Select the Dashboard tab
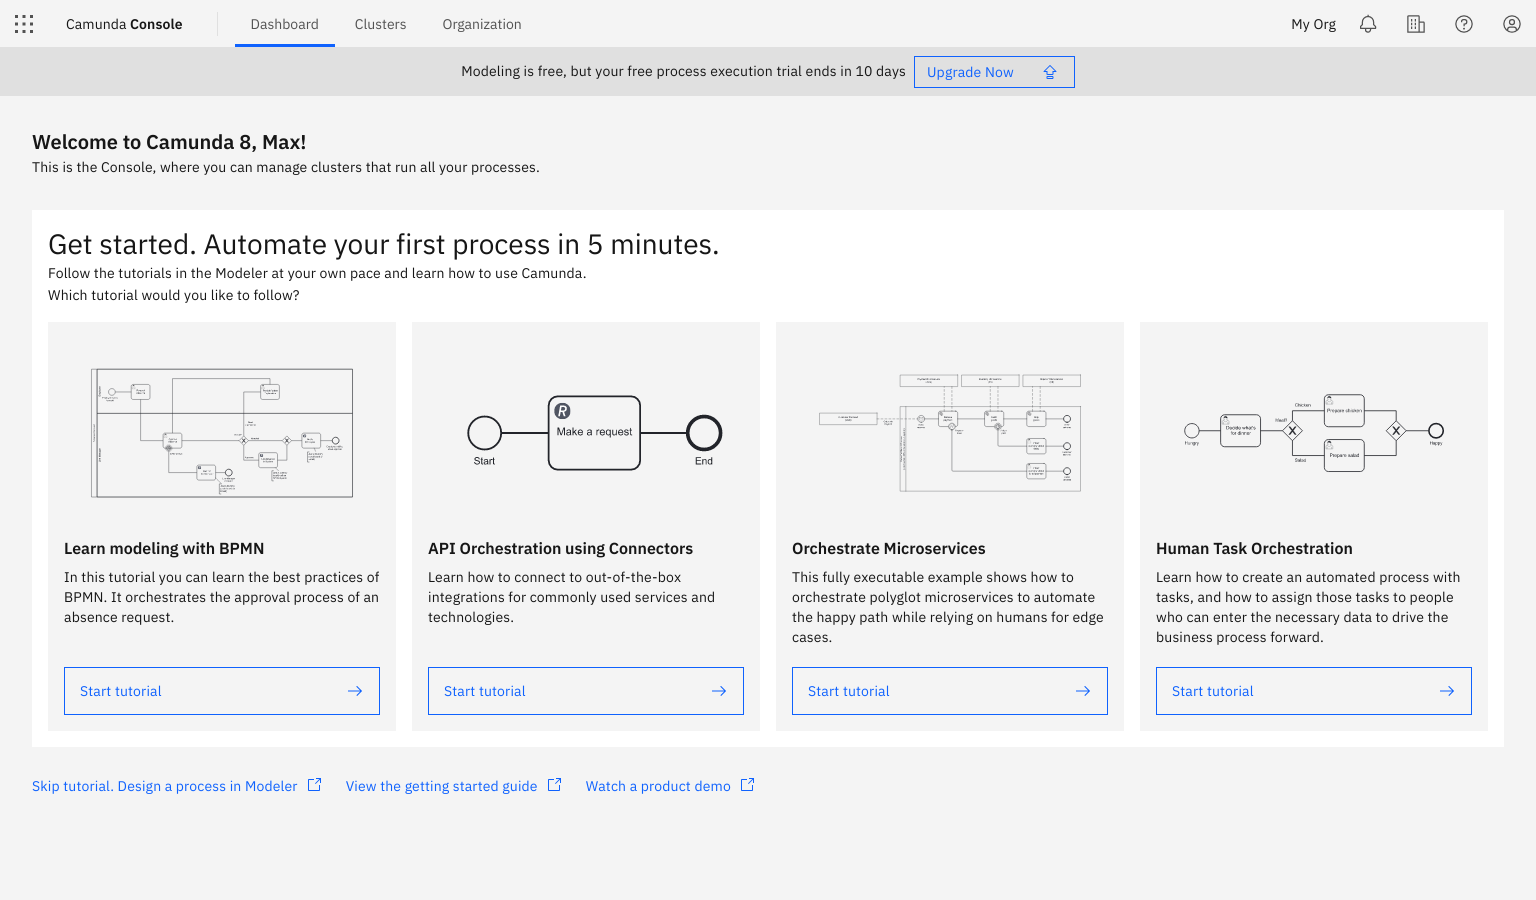This screenshot has width=1536, height=900. pyautogui.click(x=284, y=24)
